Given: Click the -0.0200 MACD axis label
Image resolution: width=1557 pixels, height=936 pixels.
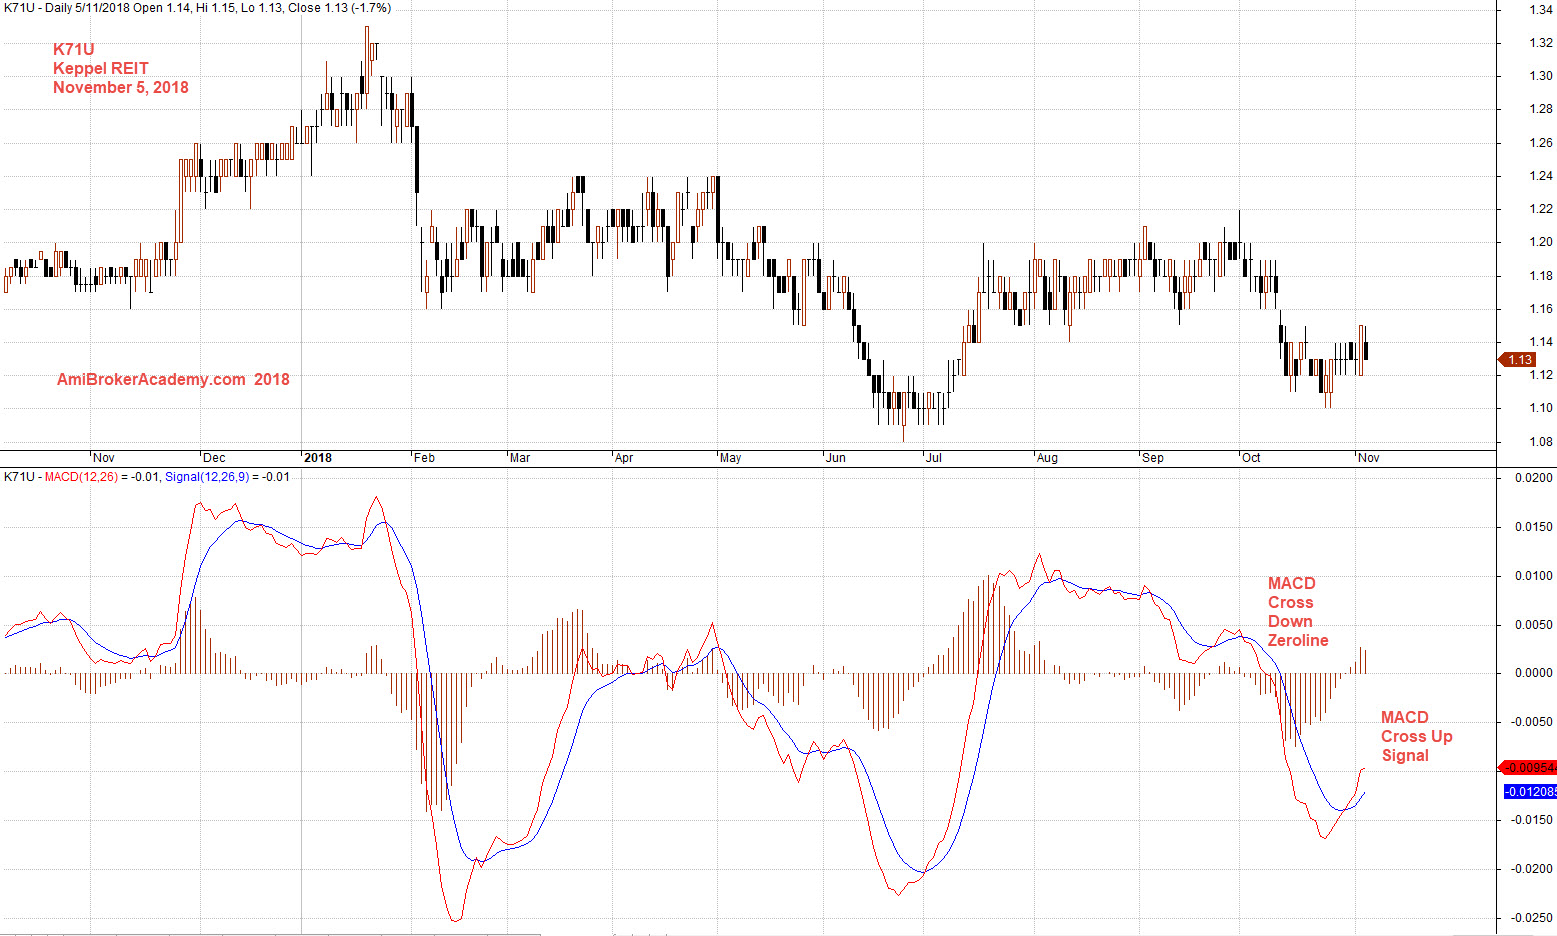Looking at the screenshot, I should coord(1532,868).
